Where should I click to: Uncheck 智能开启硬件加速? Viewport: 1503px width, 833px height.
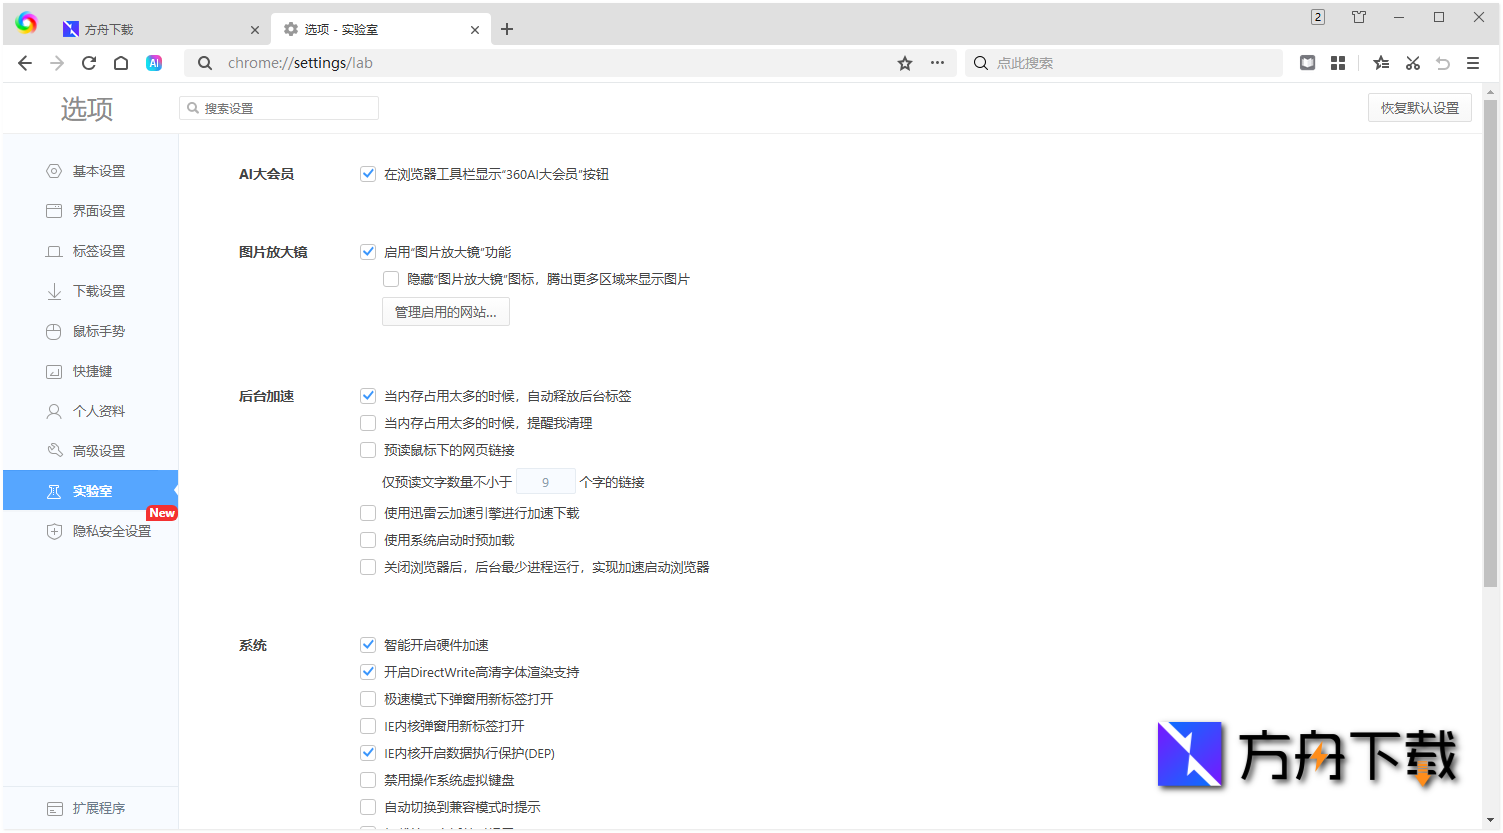[x=368, y=644]
